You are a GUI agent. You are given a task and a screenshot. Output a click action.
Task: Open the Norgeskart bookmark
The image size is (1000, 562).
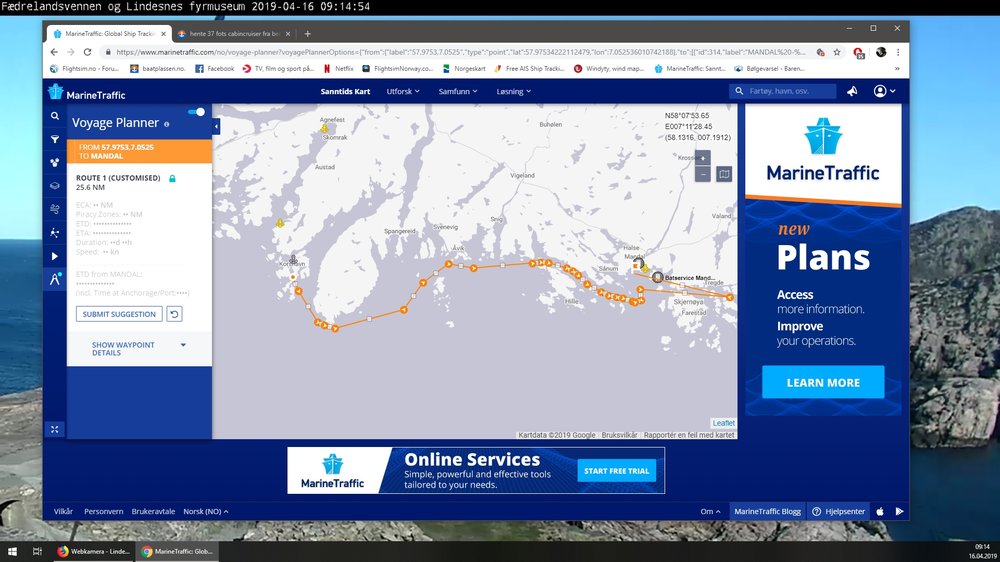click(x=464, y=68)
